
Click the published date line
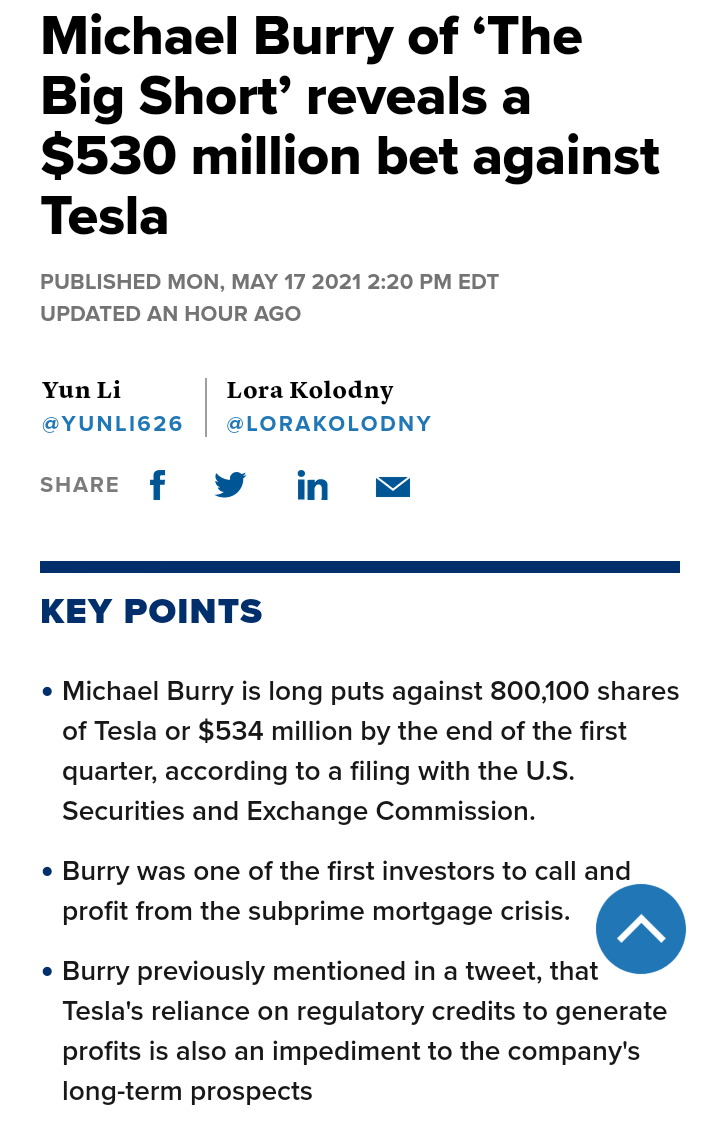(269, 282)
